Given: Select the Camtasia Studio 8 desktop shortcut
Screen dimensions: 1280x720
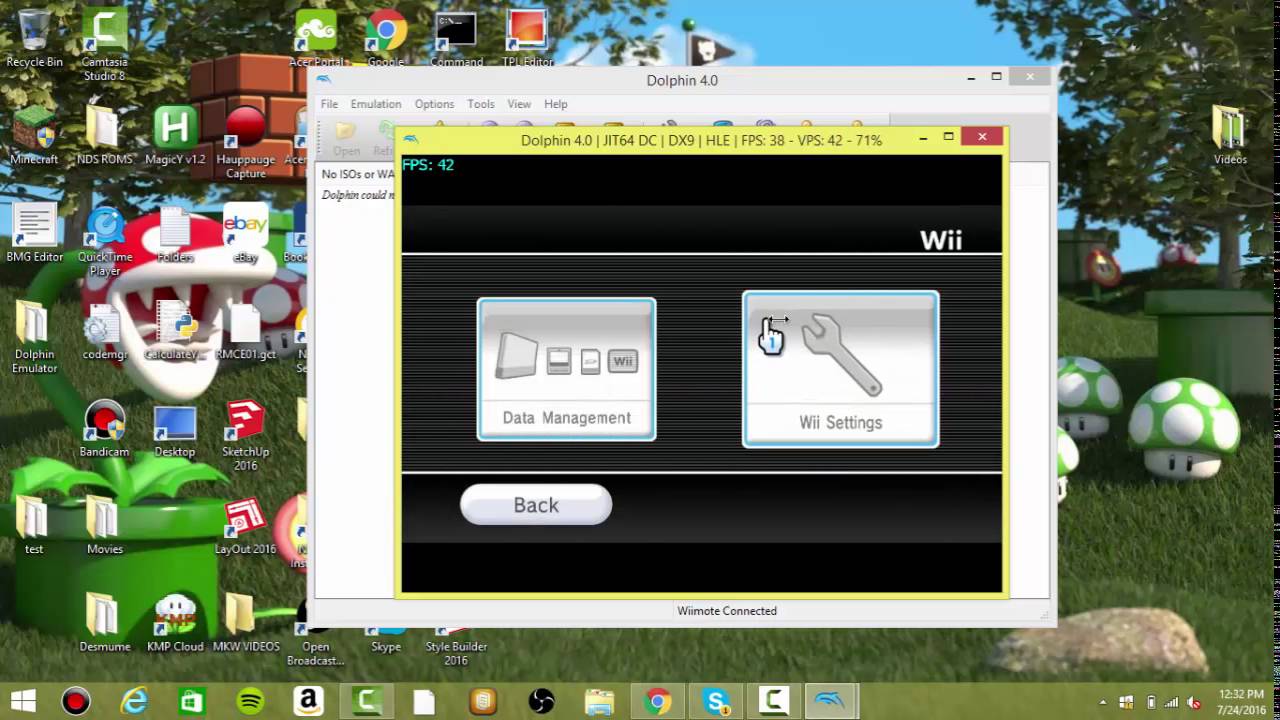Looking at the screenshot, I should (x=104, y=45).
